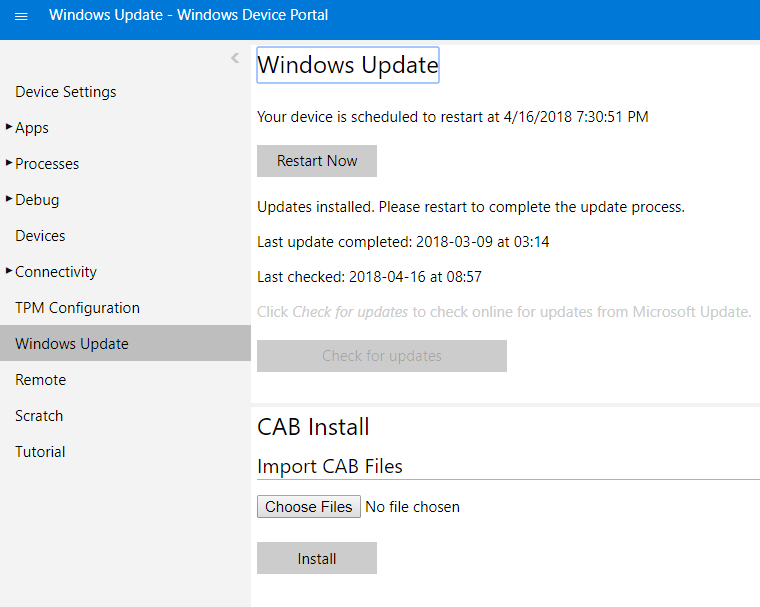Expand the Apps tree arrow
The image size is (760, 607).
click(9, 127)
